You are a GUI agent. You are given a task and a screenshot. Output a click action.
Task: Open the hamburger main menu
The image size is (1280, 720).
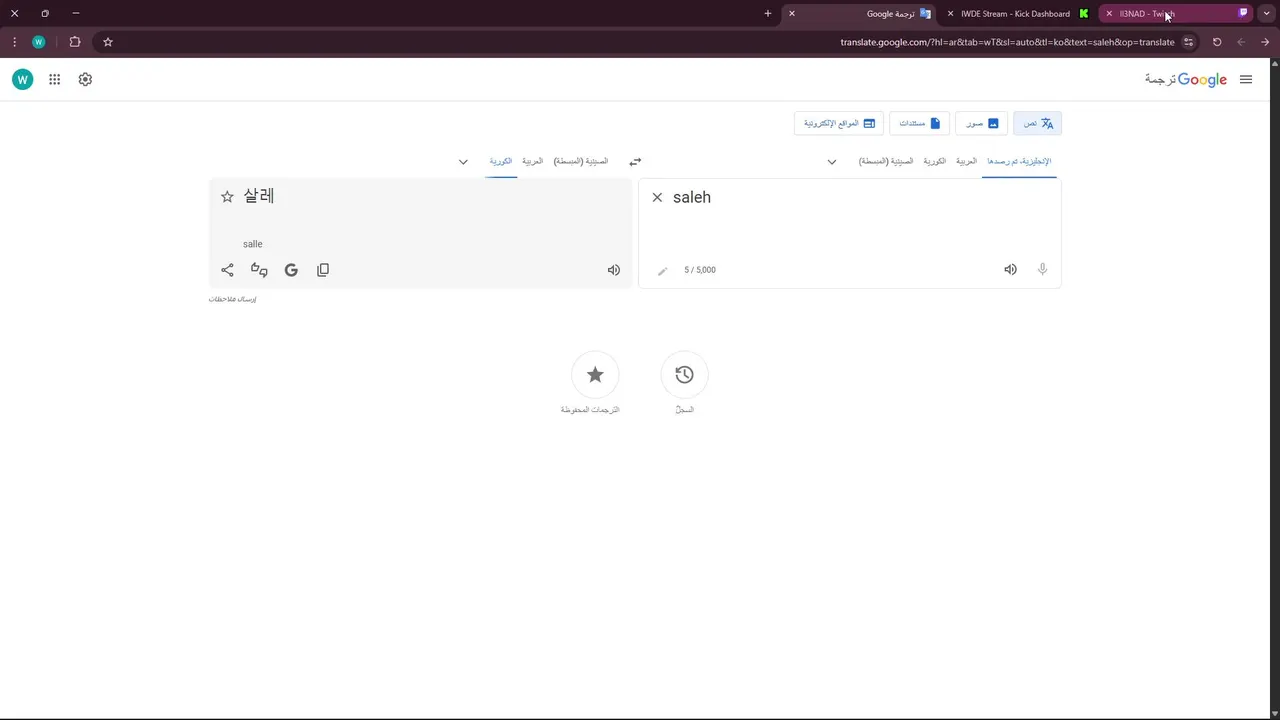(1246, 80)
